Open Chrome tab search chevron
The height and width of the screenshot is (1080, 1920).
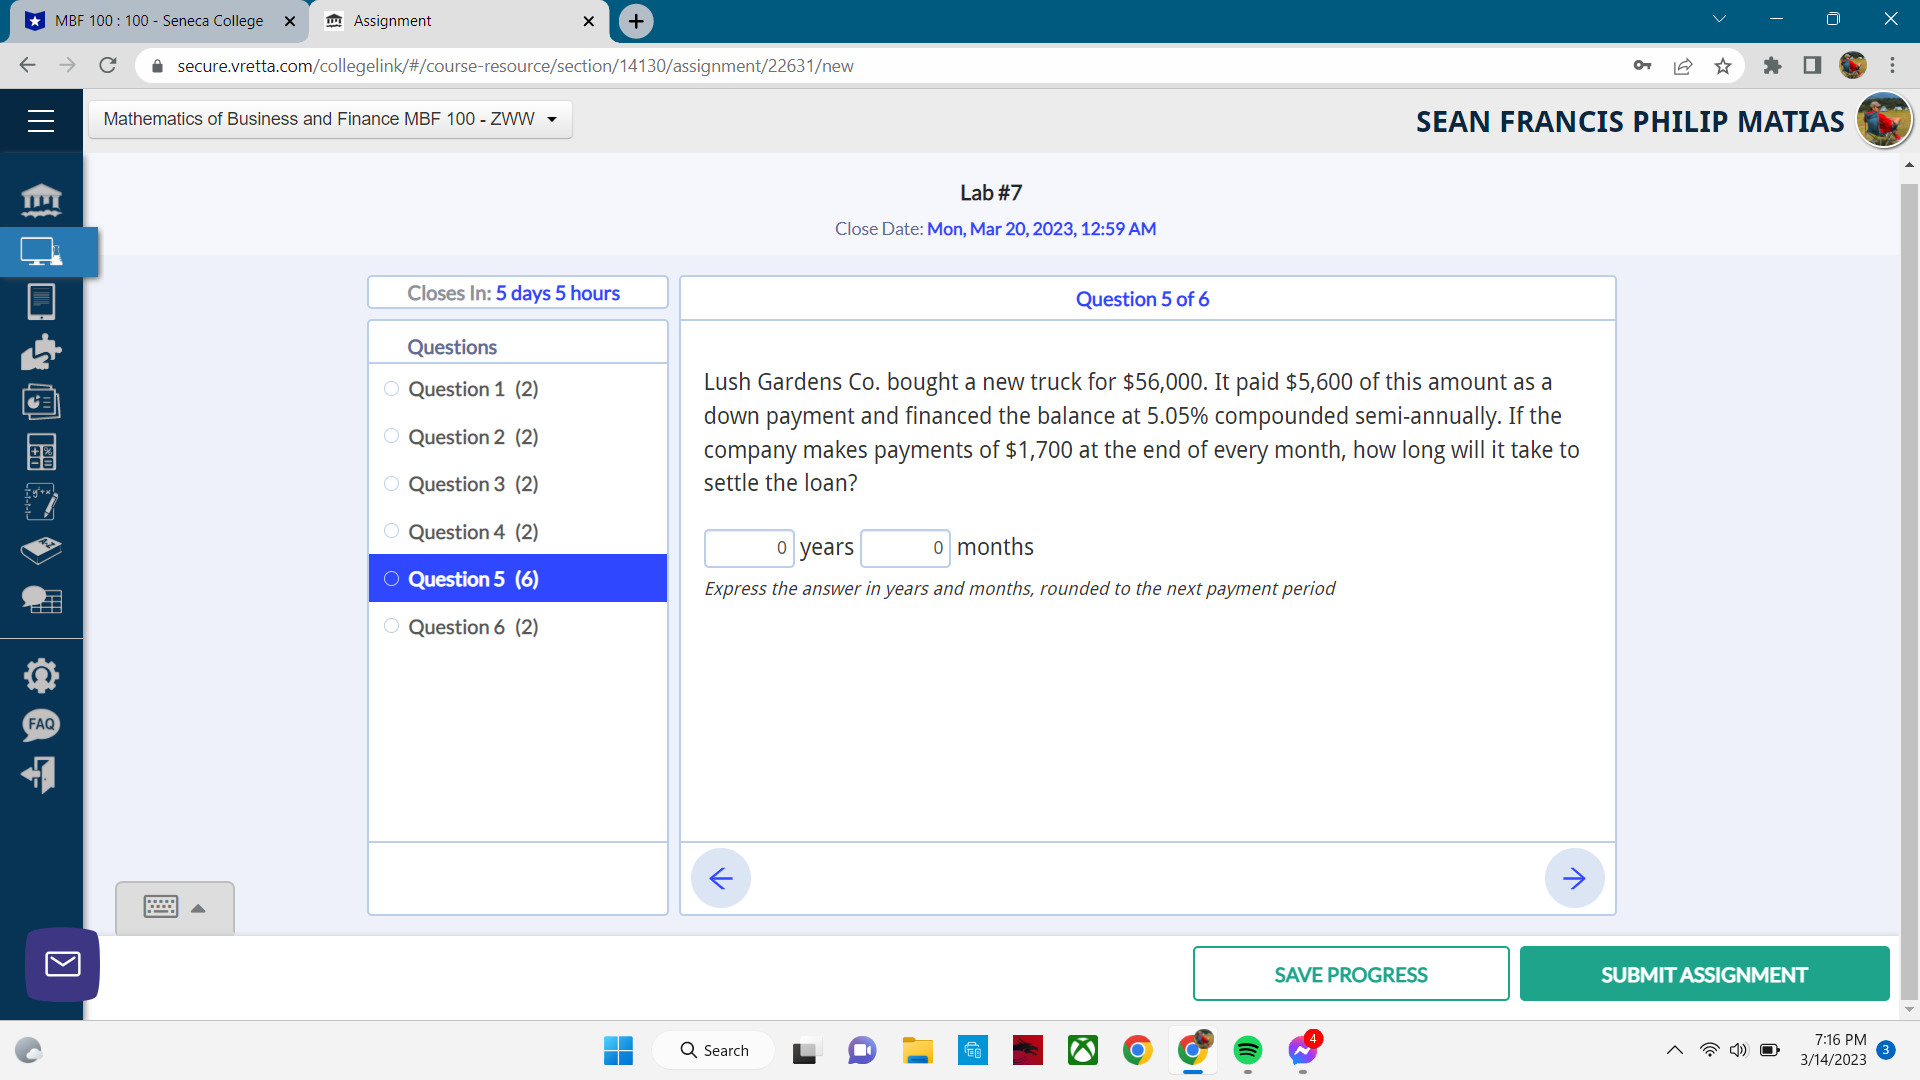click(x=1719, y=20)
